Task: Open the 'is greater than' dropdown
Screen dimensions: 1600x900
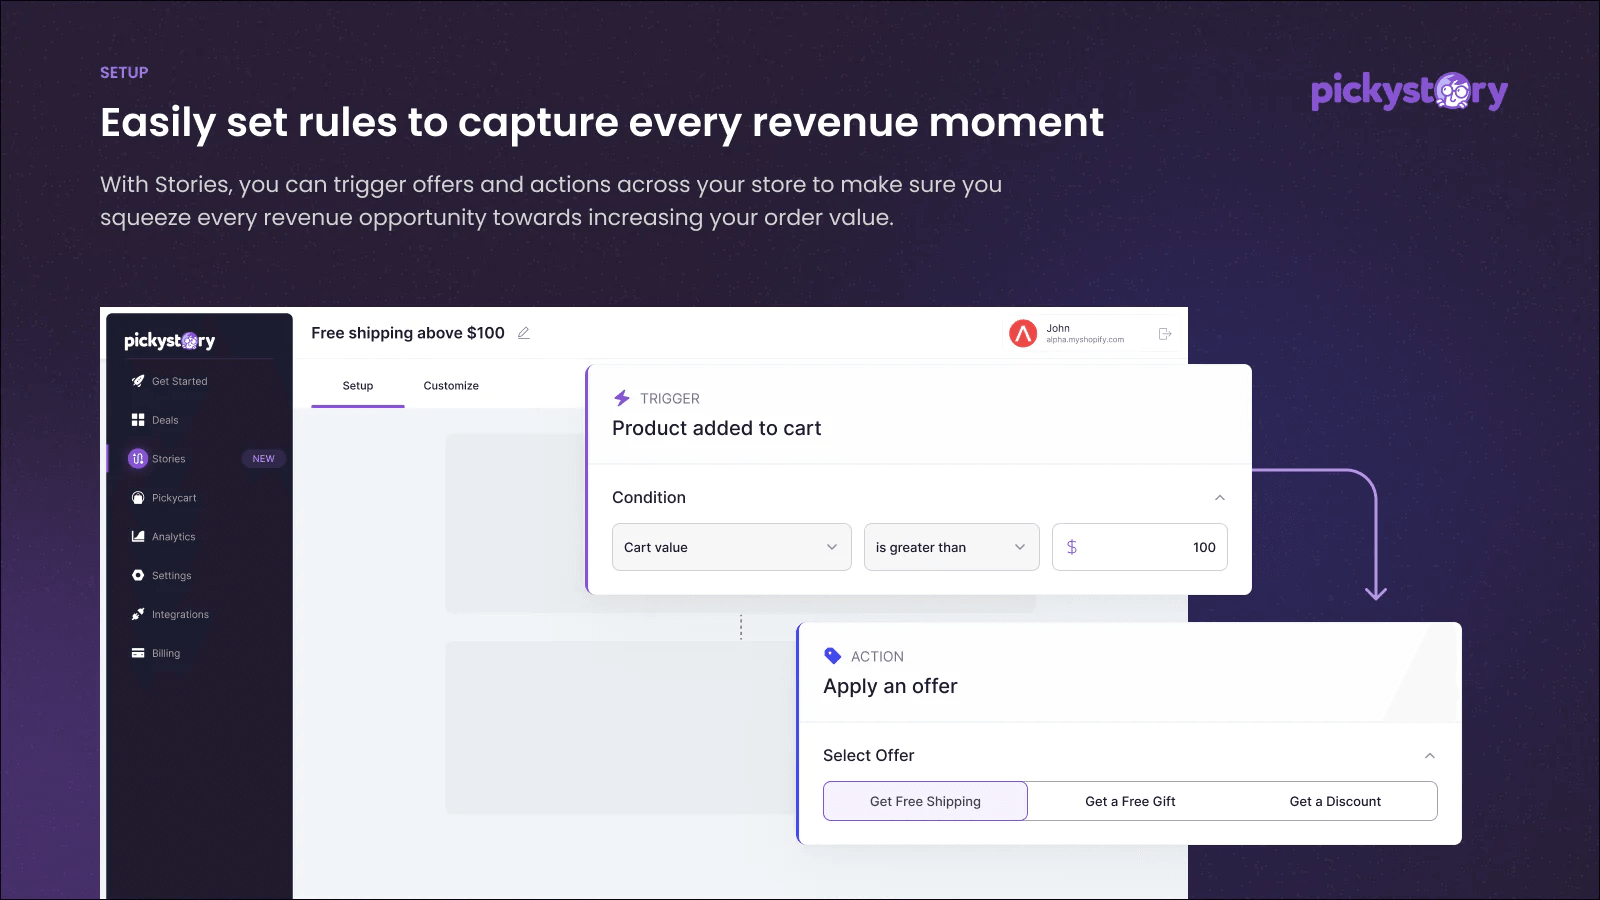Action: [950, 547]
